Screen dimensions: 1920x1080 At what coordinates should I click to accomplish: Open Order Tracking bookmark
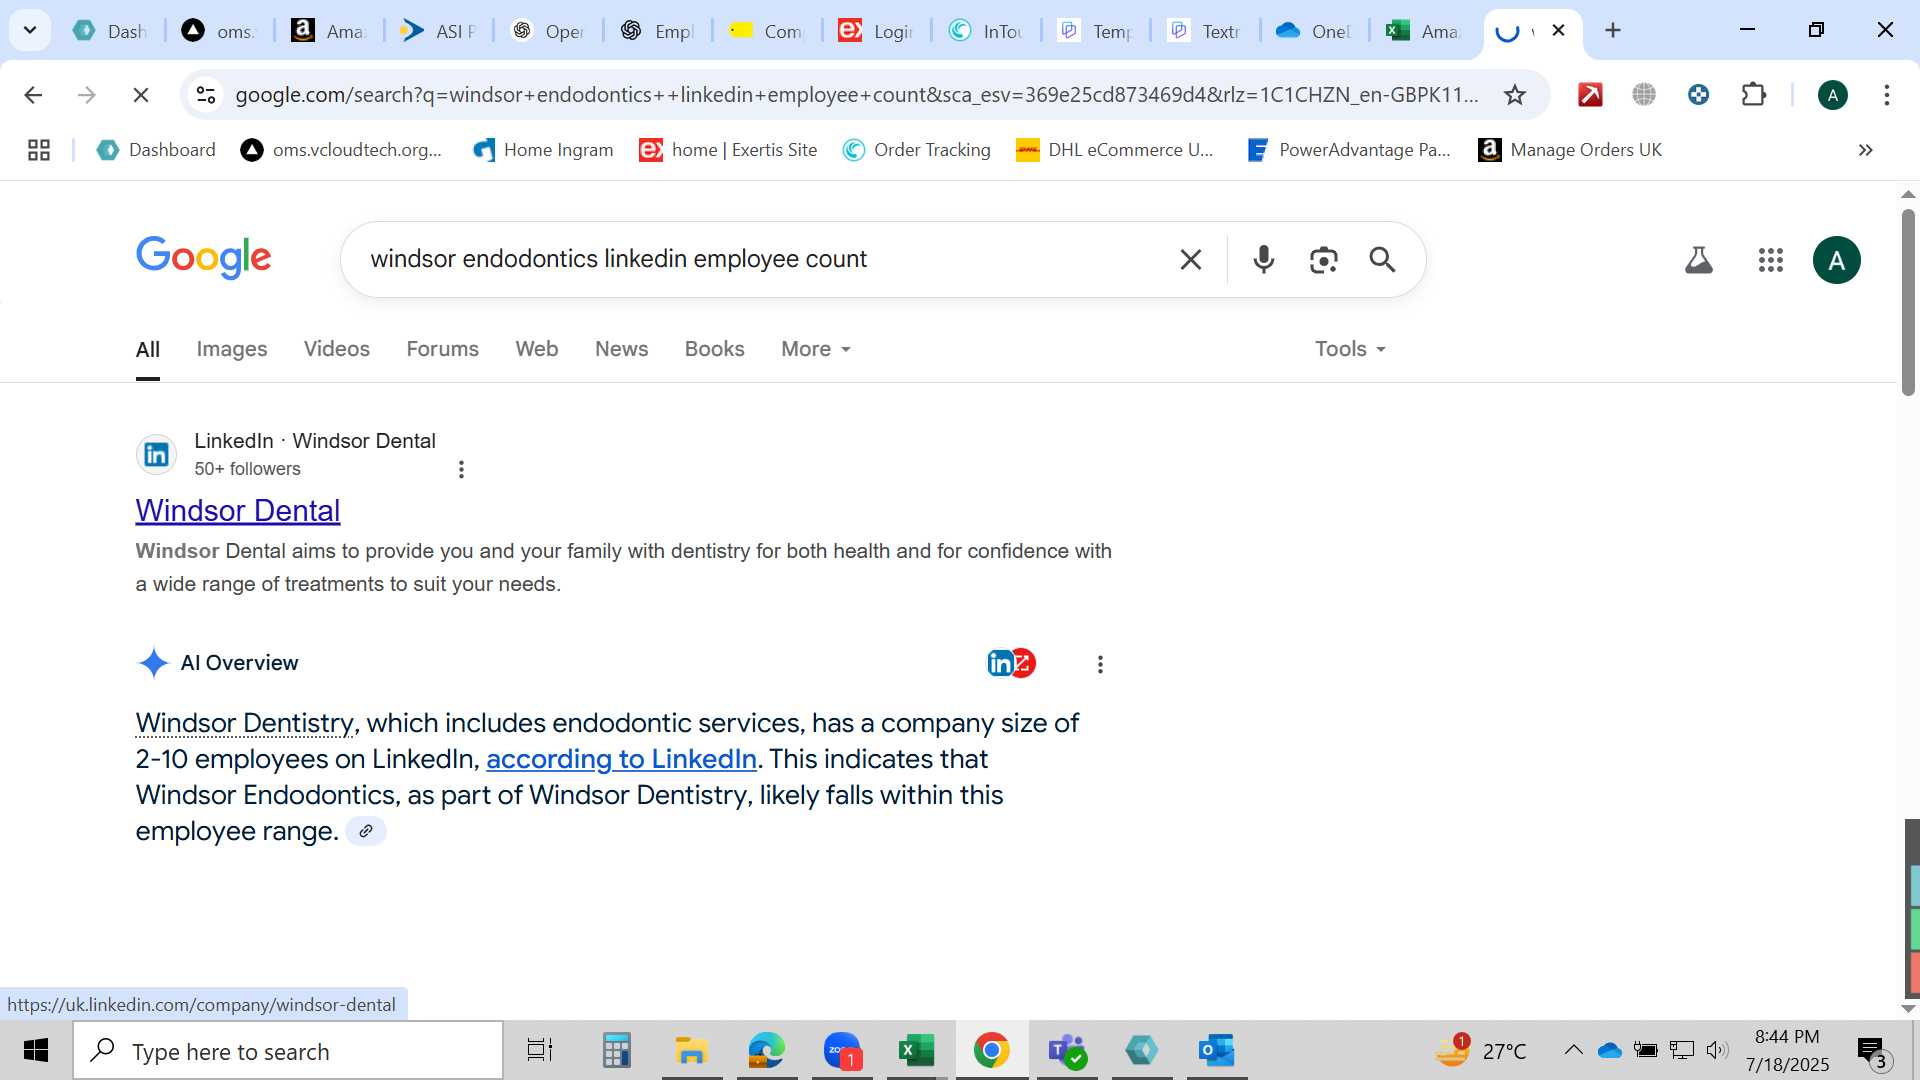point(916,150)
